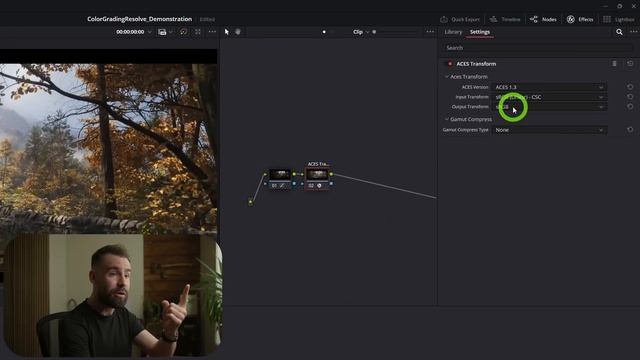Toggle the Nodes panel button

click(543, 19)
